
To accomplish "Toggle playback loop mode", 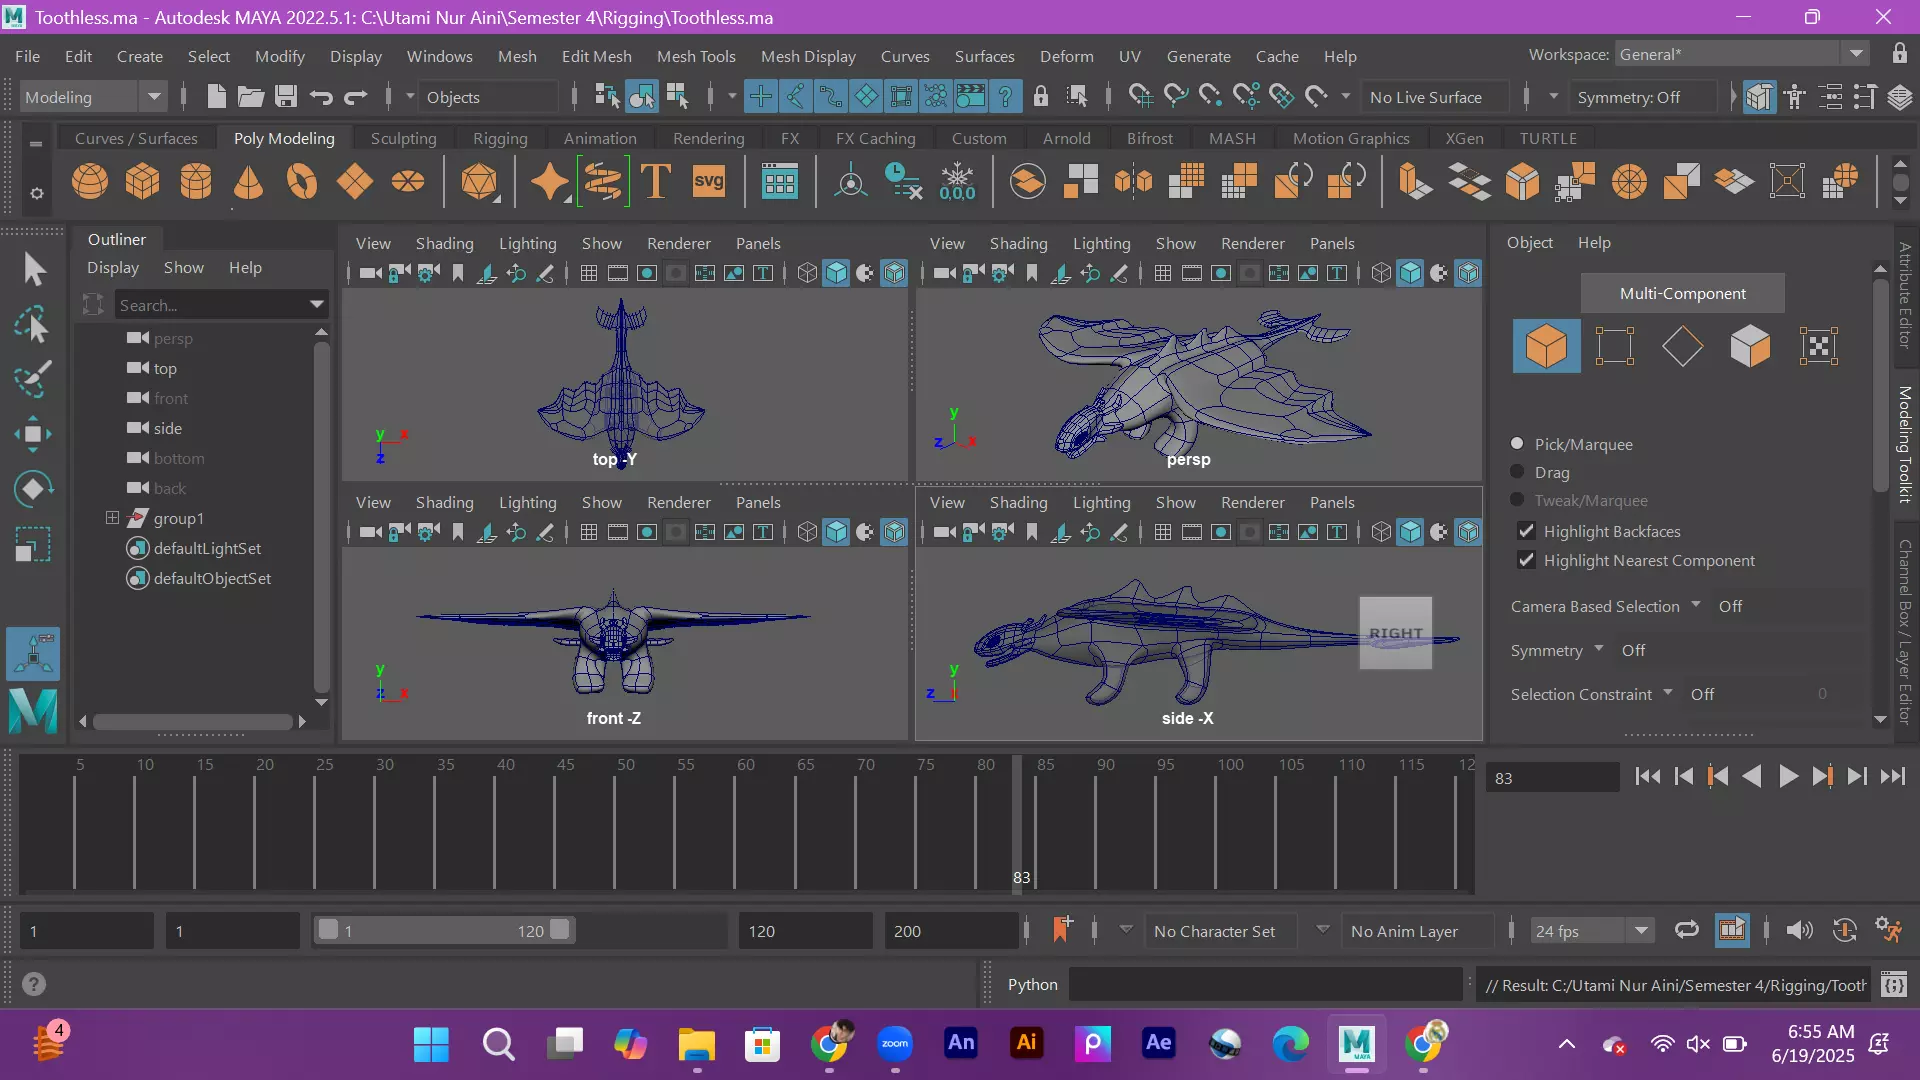I will (1686, 931).
